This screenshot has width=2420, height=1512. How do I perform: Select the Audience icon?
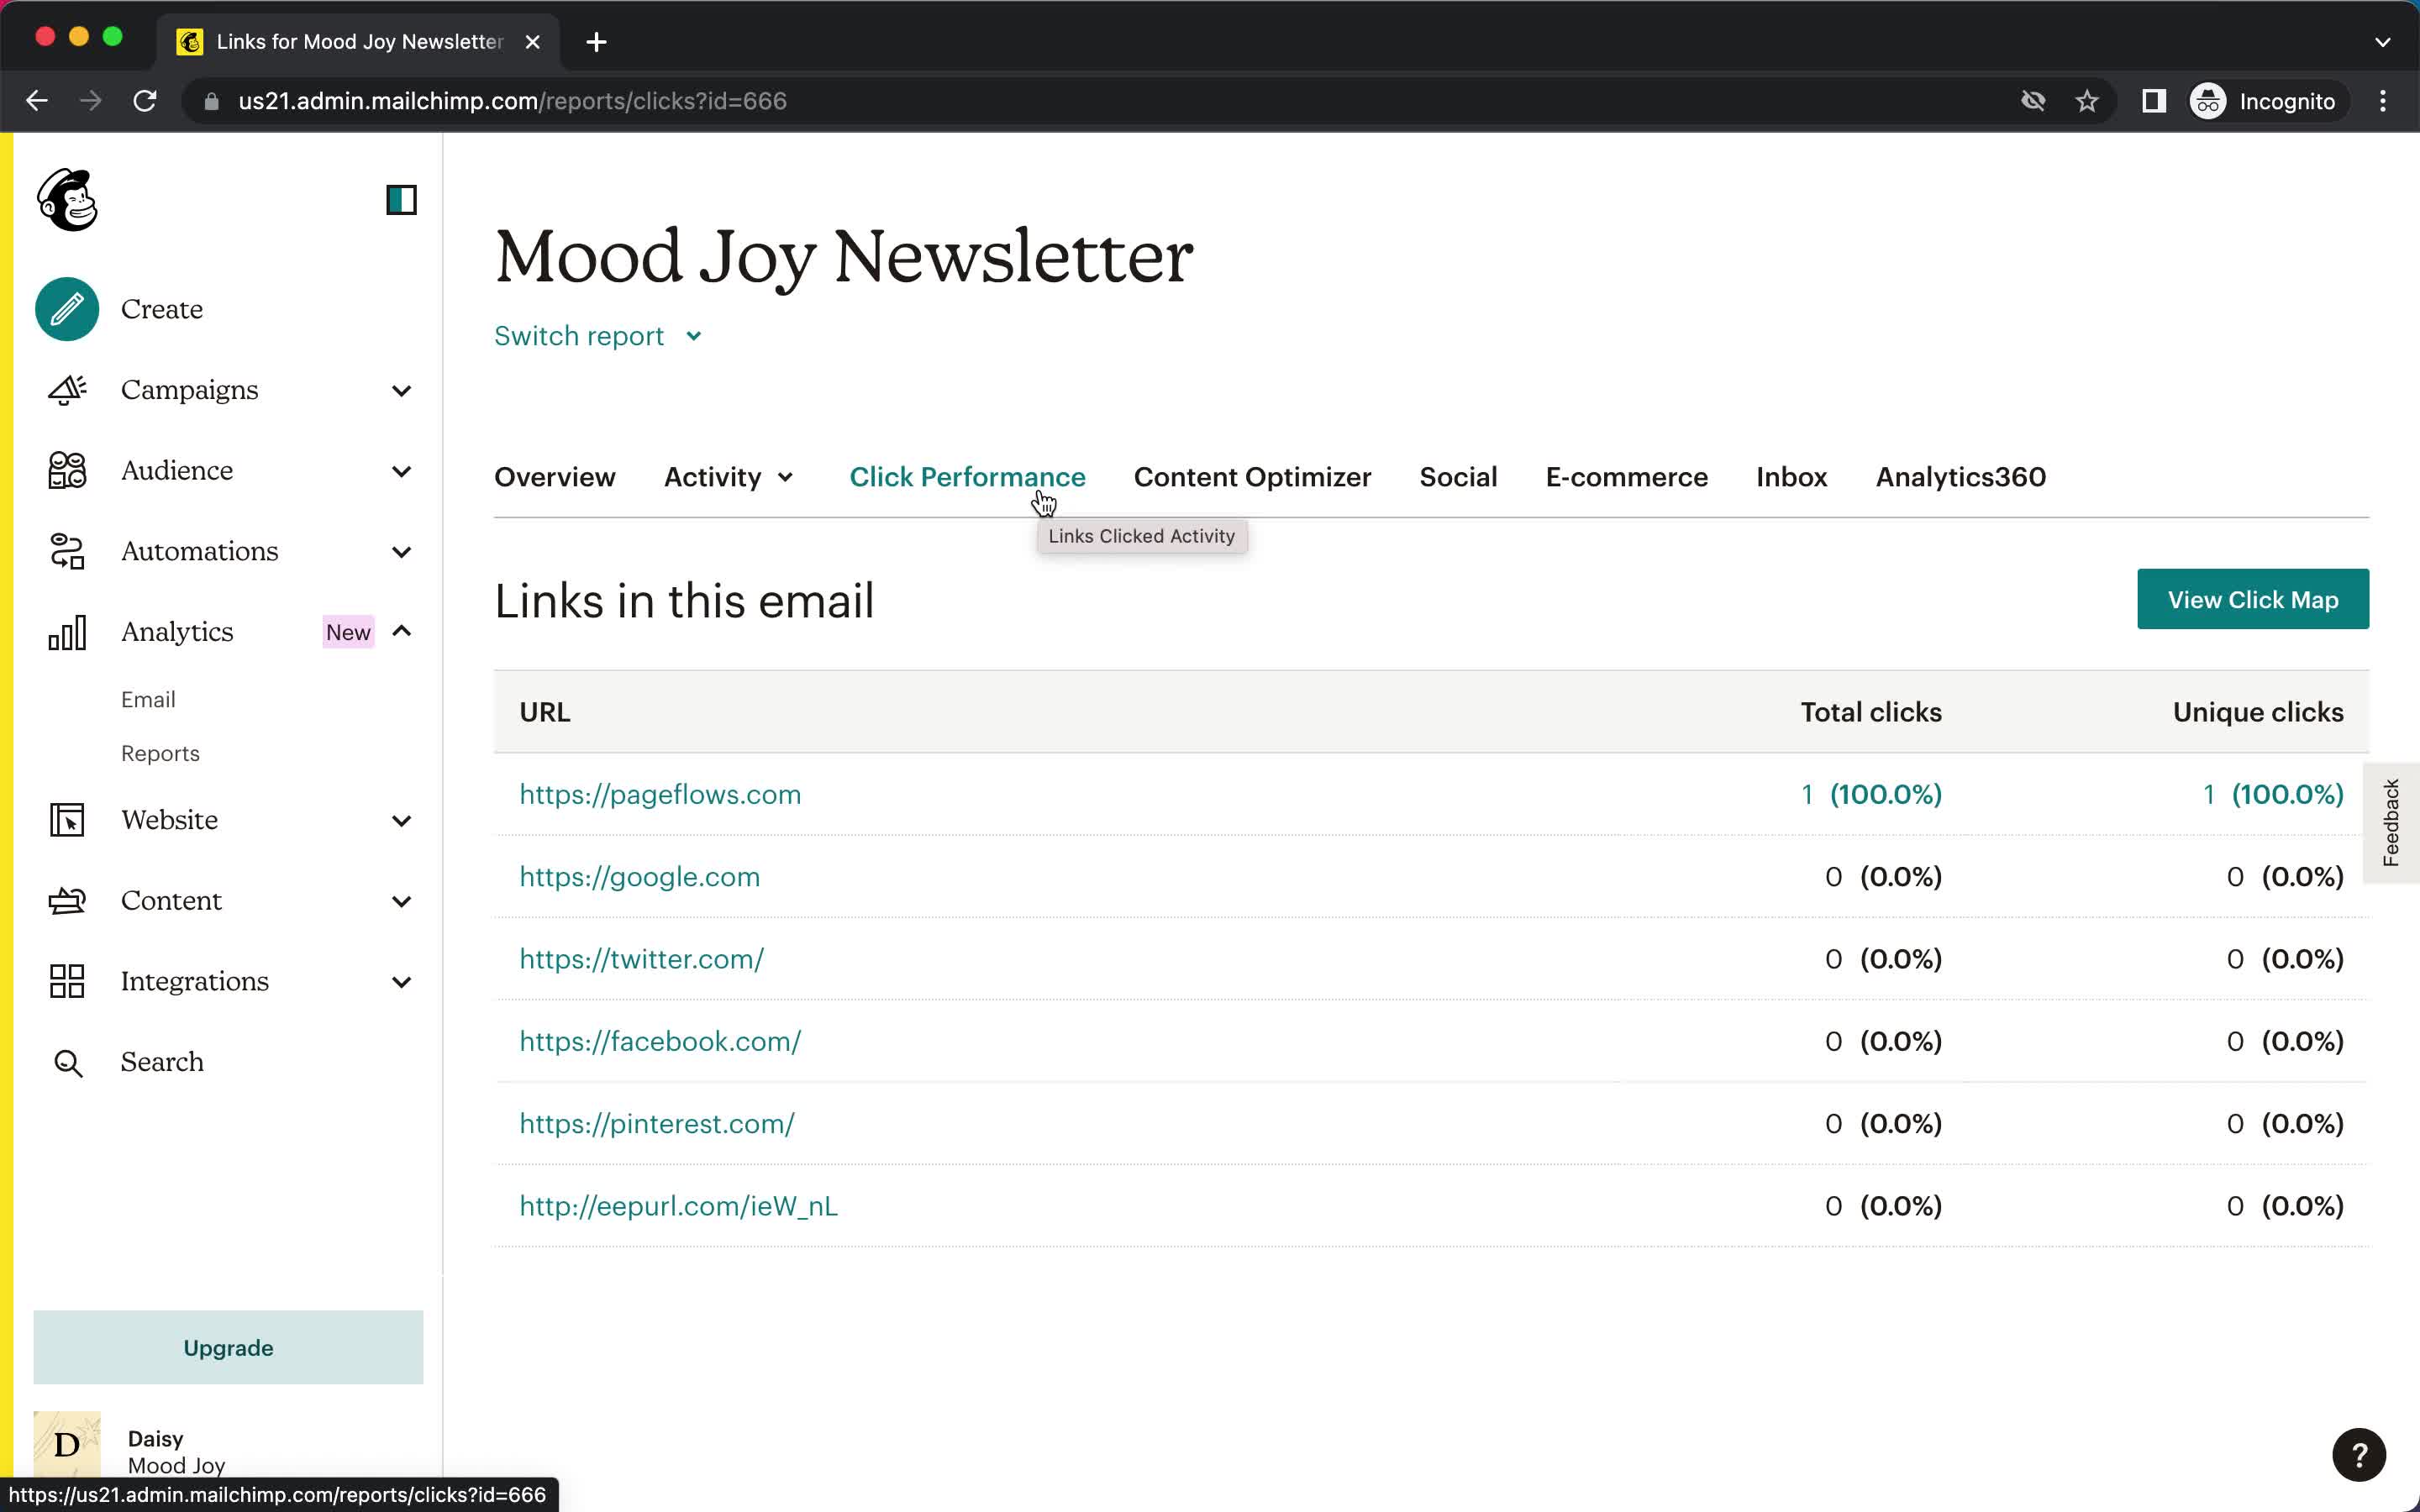pos(68,470)
